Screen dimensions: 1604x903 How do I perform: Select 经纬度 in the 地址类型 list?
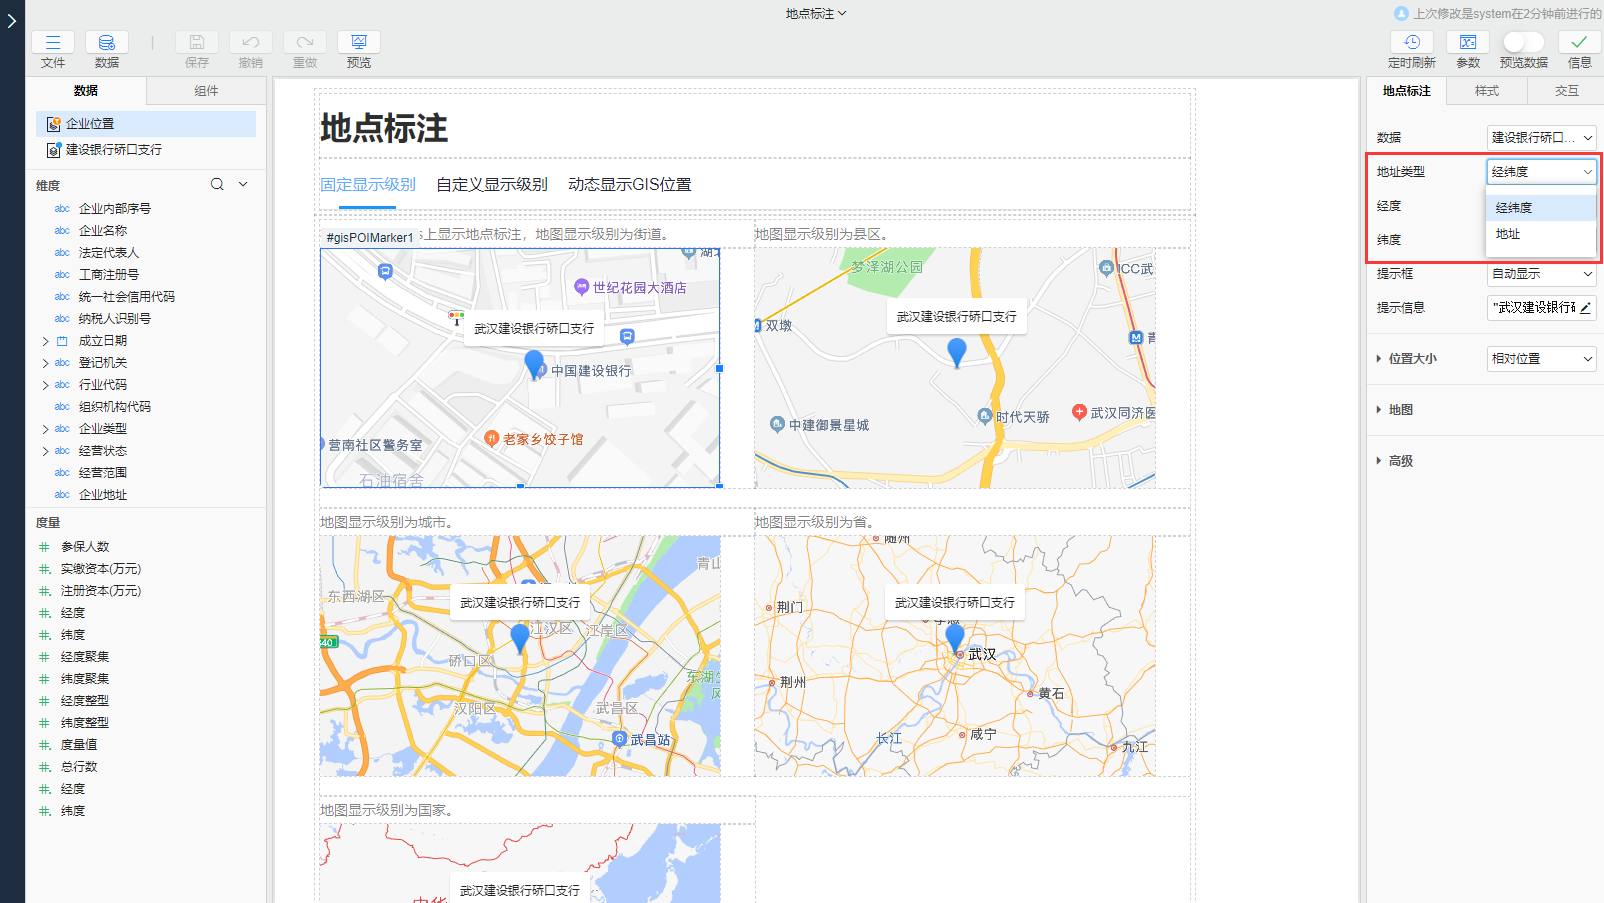tap(1514, 207)
